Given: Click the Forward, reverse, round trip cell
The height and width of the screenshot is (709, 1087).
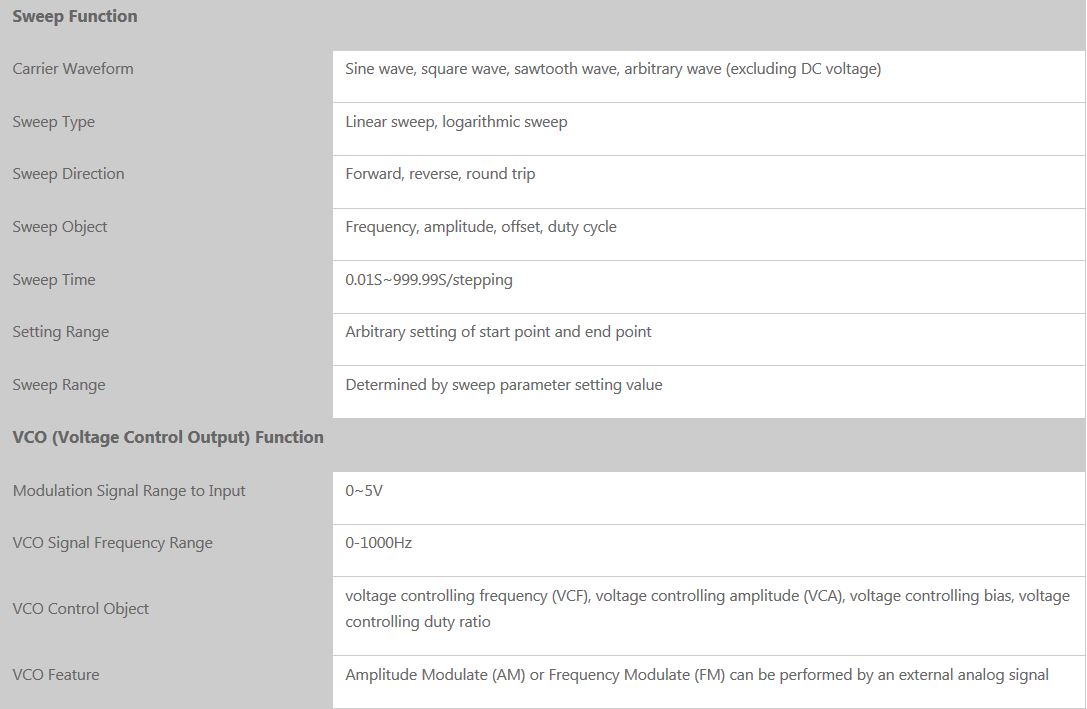Looking at the screenshot, I should pos(440,174).
